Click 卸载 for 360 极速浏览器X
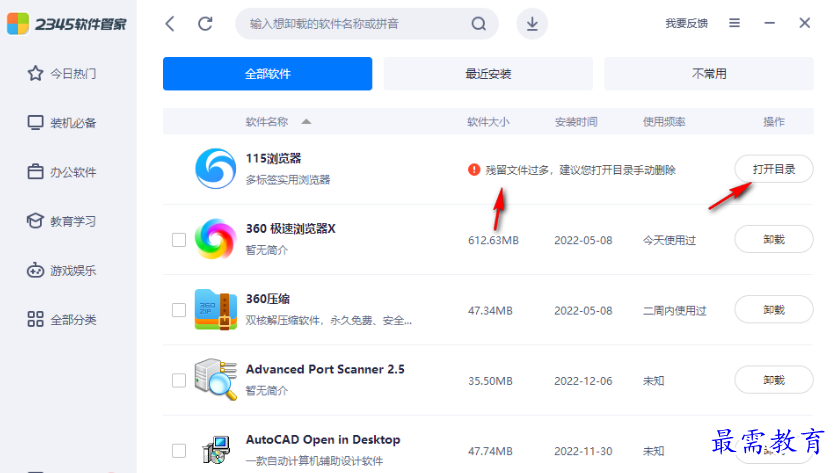Screen dimensions: 833x473 coord(774,239)
